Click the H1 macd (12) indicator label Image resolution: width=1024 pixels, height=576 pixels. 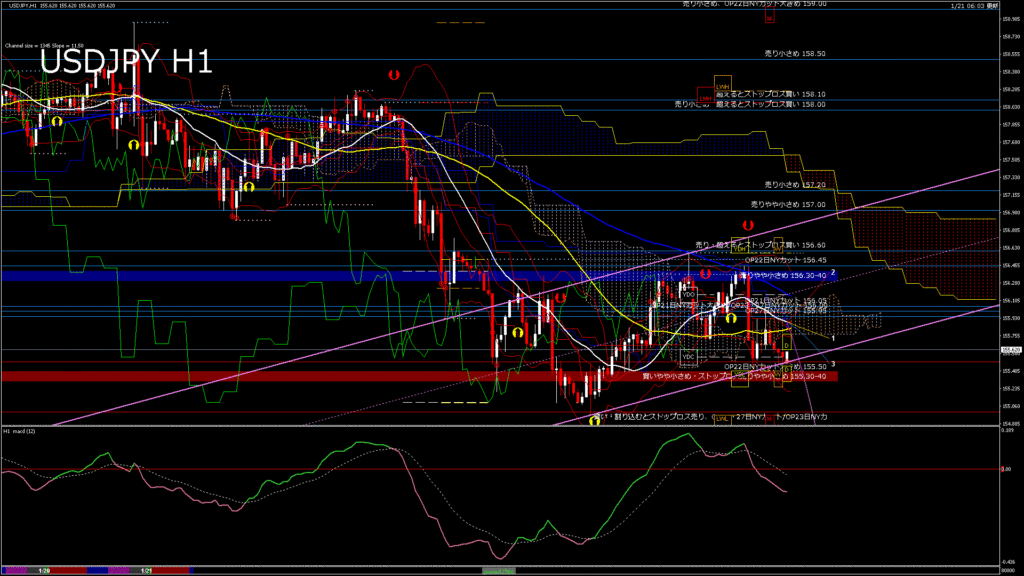(x=22, y=431)
